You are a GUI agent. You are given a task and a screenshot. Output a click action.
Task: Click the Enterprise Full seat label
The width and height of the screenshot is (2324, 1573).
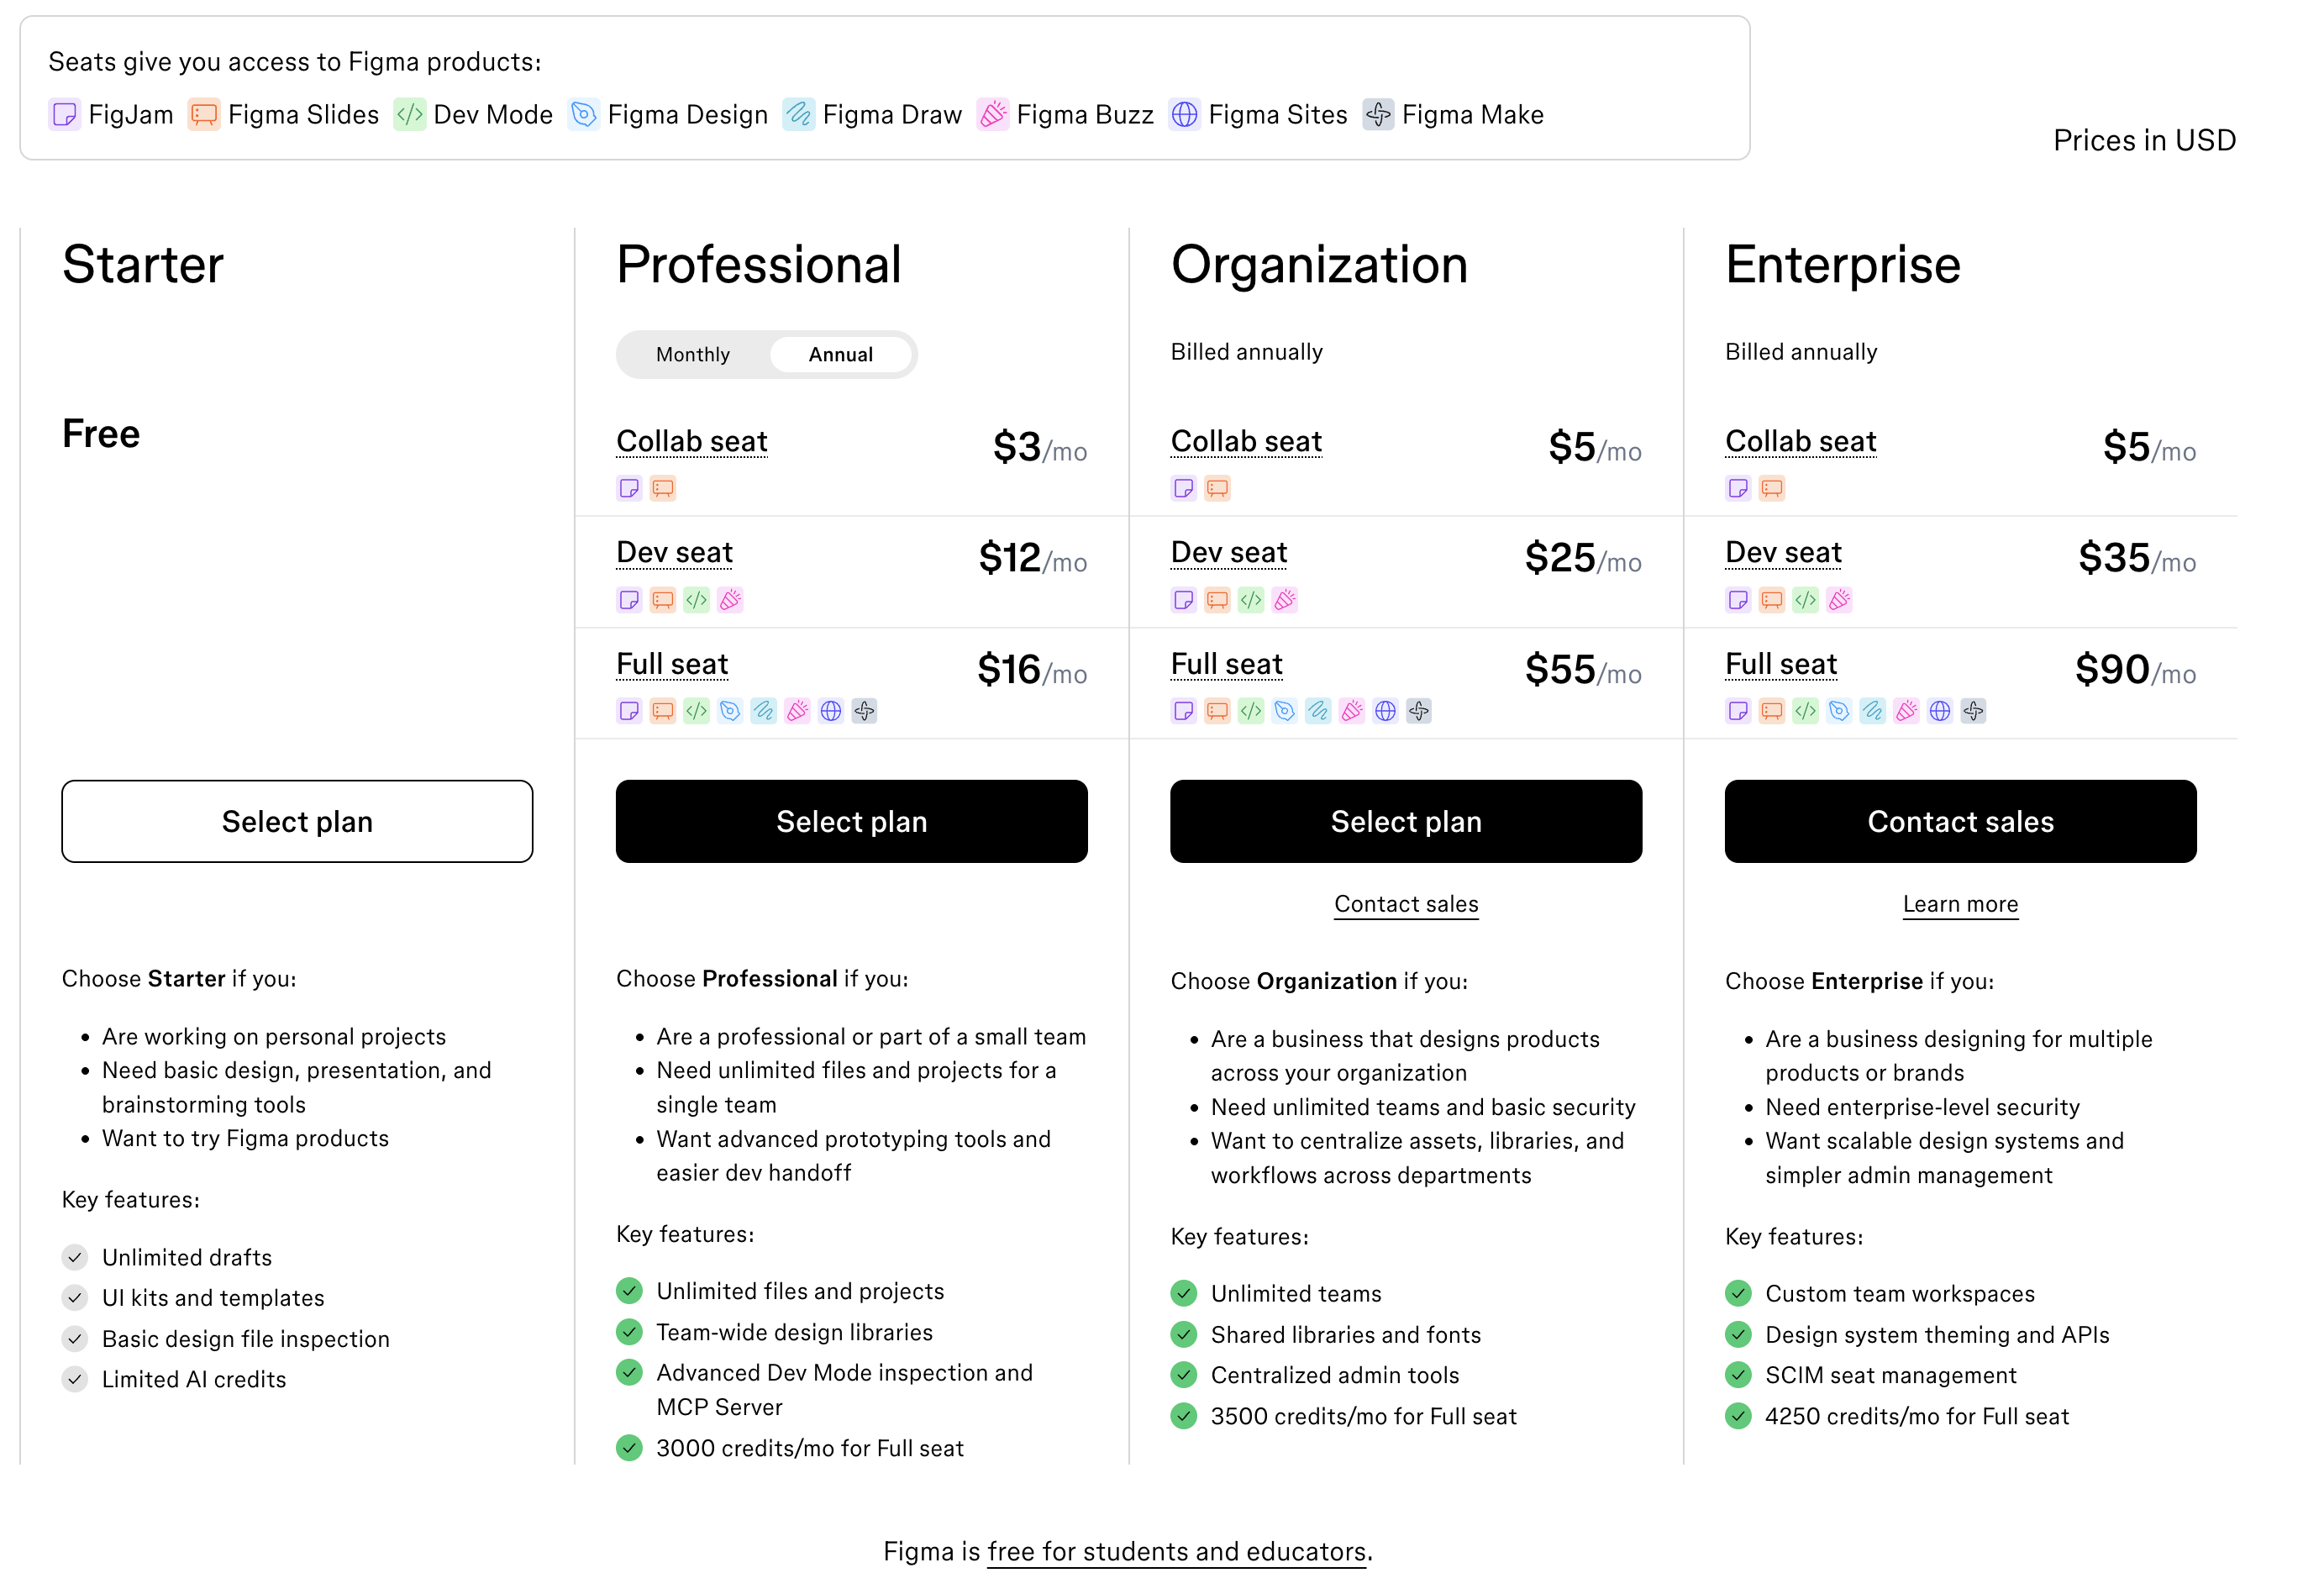[x=1780, y=664]
